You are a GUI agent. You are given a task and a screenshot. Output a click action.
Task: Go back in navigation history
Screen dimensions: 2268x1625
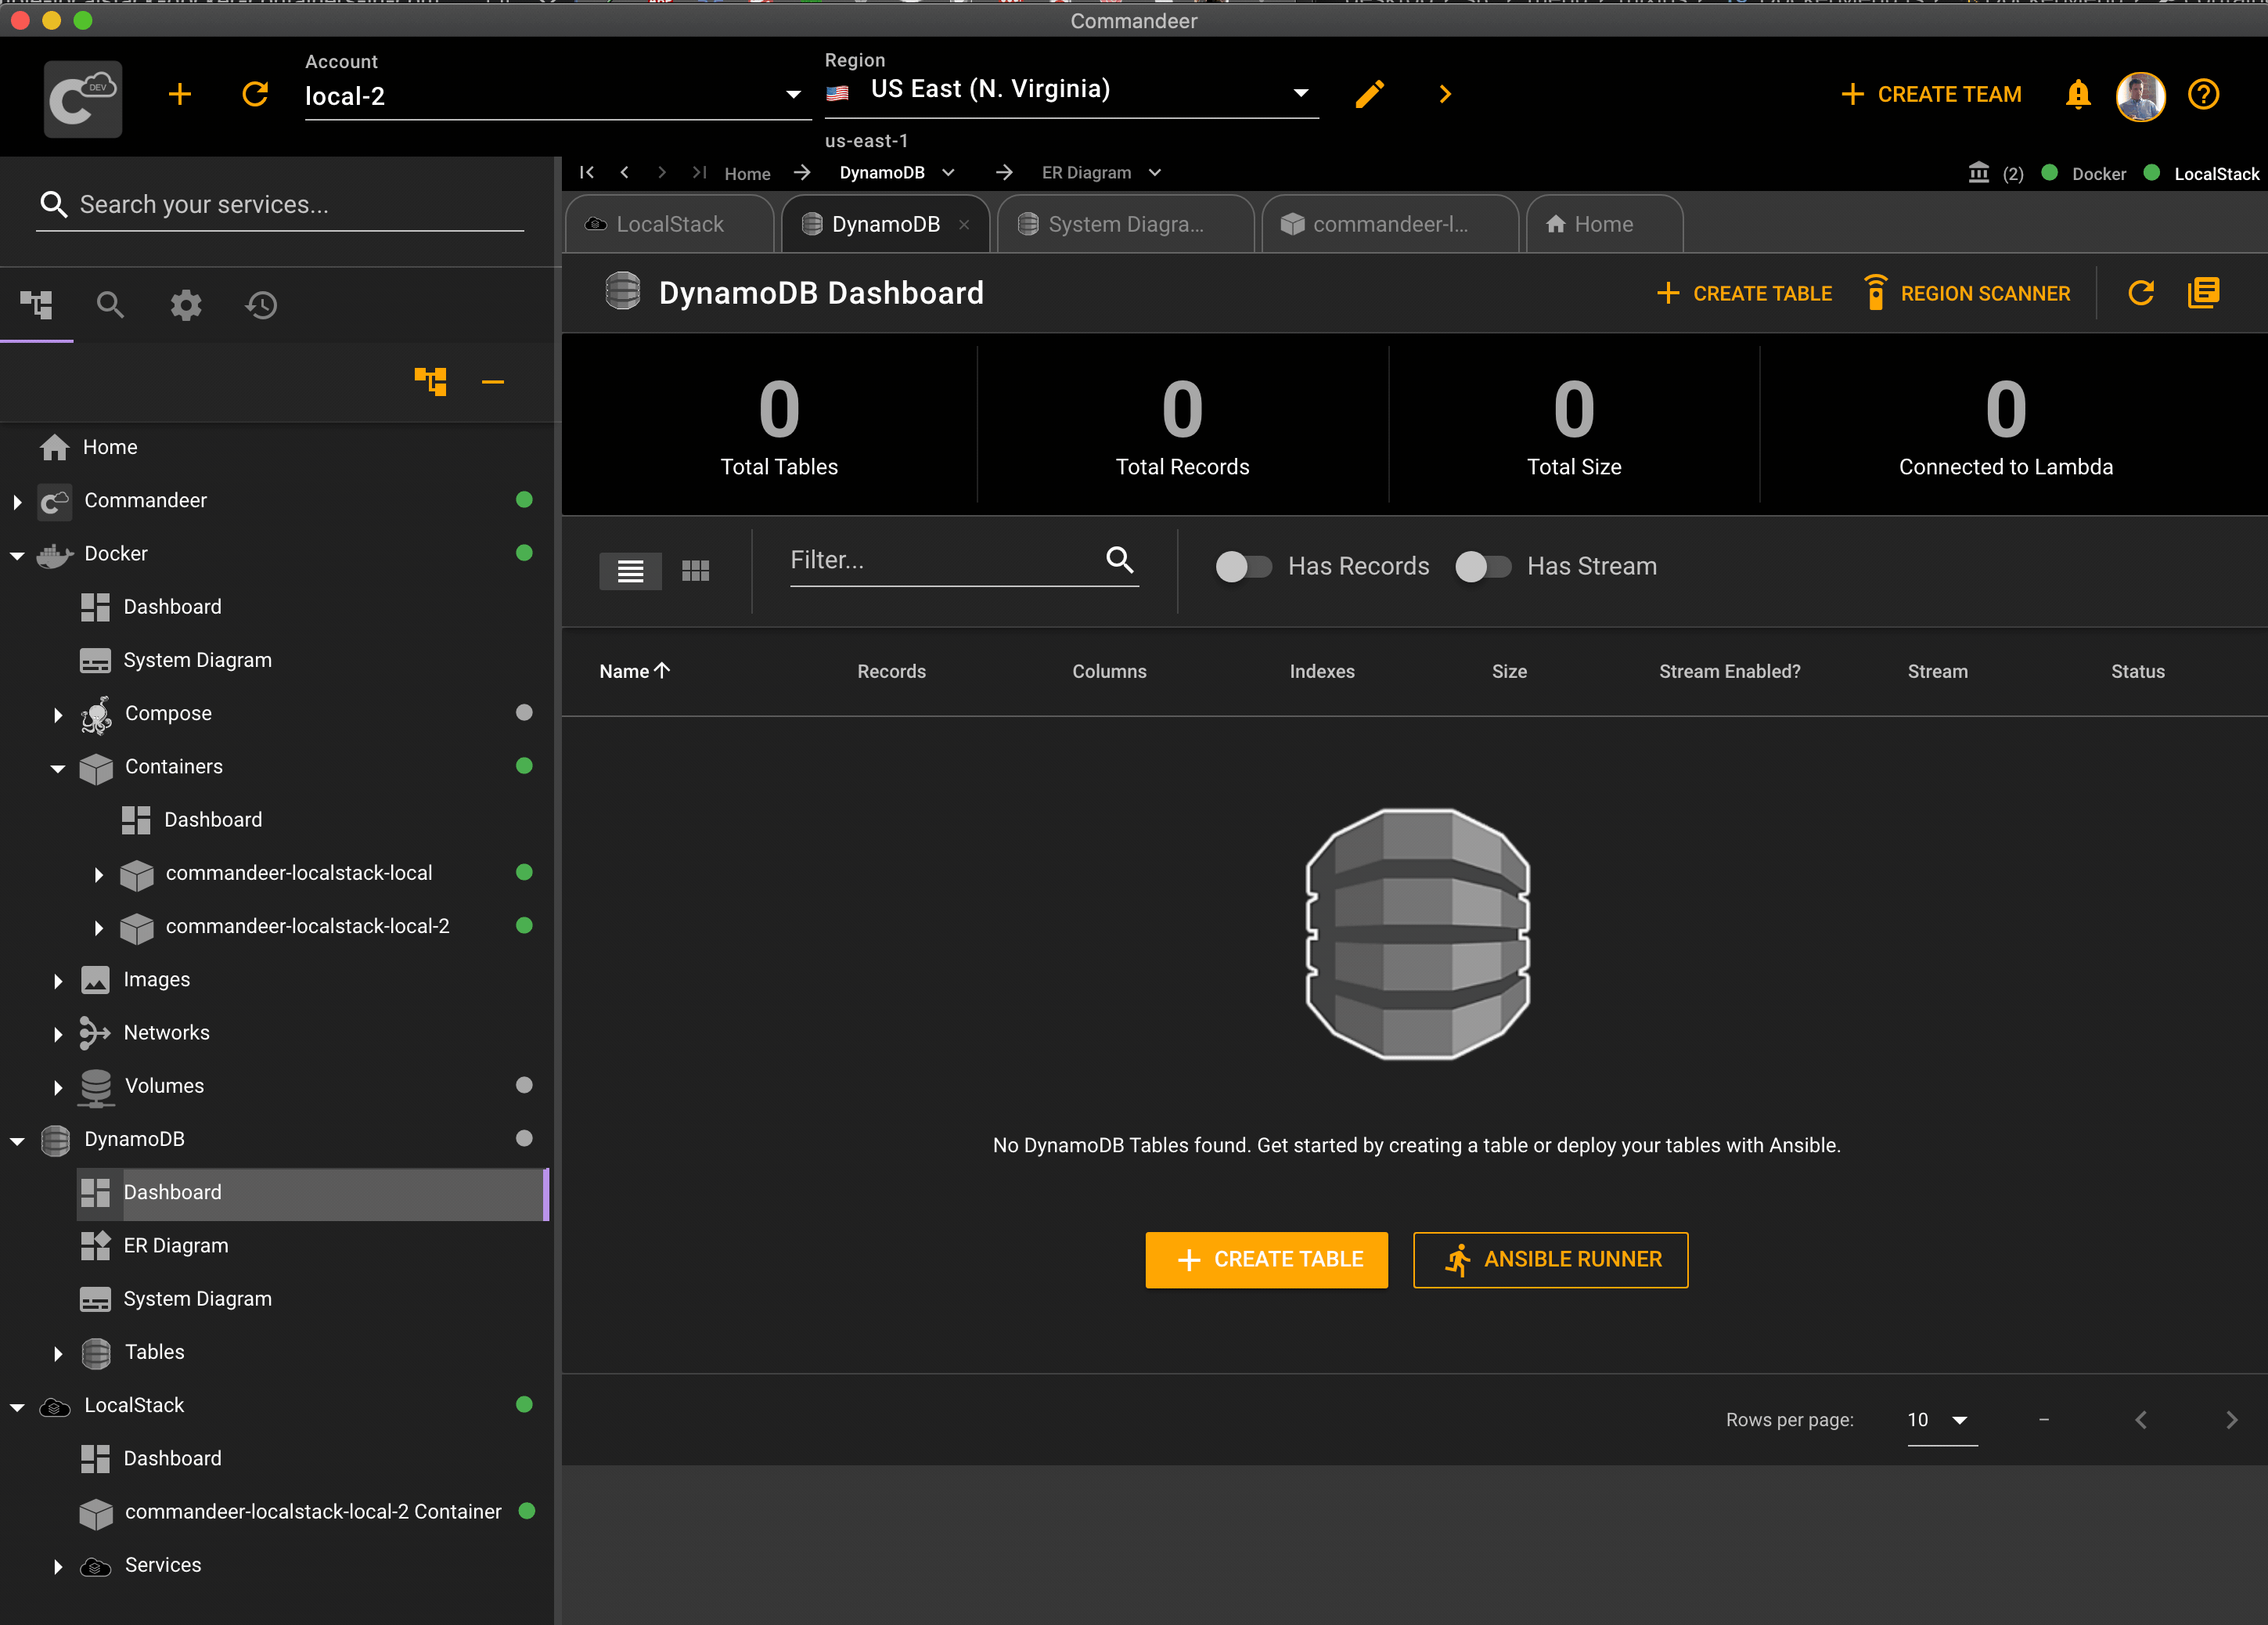[x=624, y=172]
